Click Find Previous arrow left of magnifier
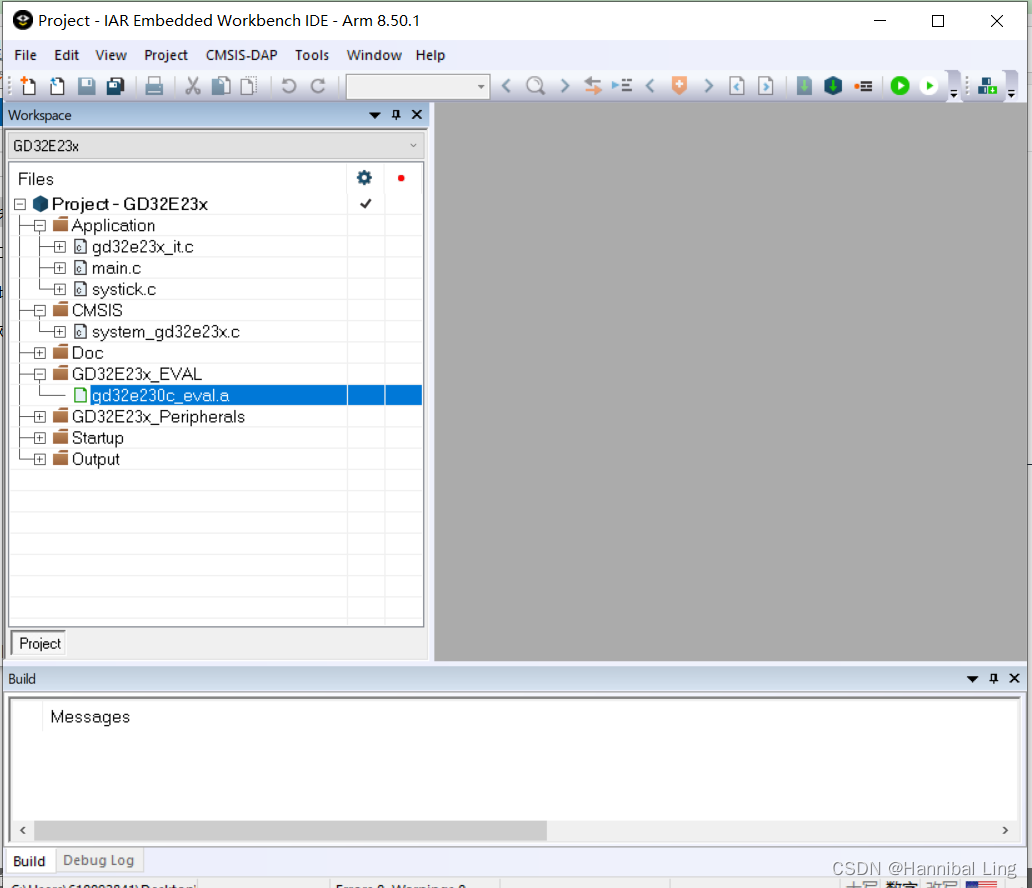The image size is (1032, 888). (x=506, y=86)
